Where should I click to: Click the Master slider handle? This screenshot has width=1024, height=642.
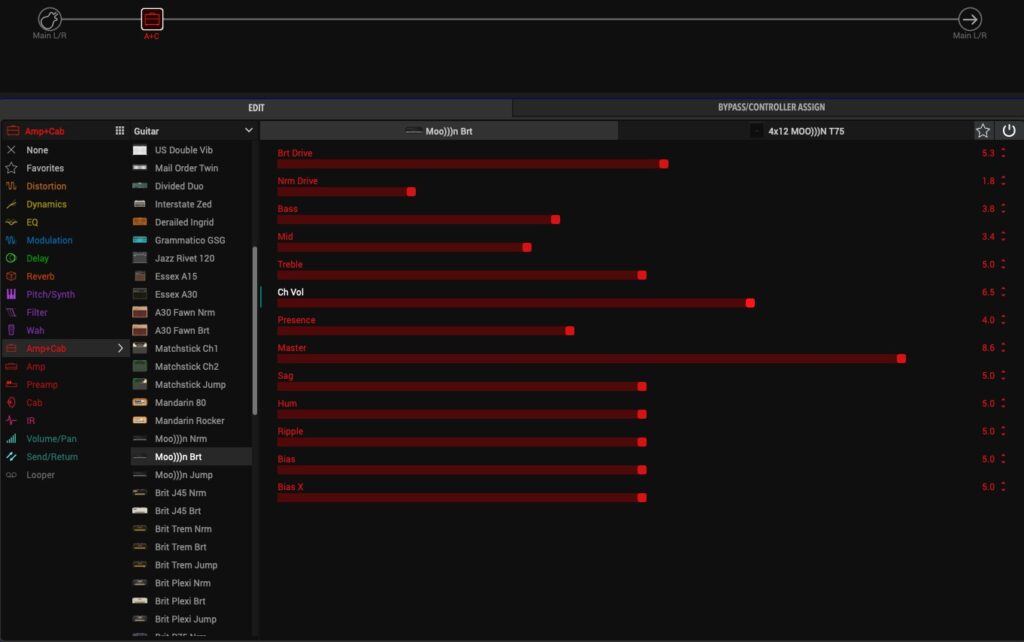tap(901, 358)
